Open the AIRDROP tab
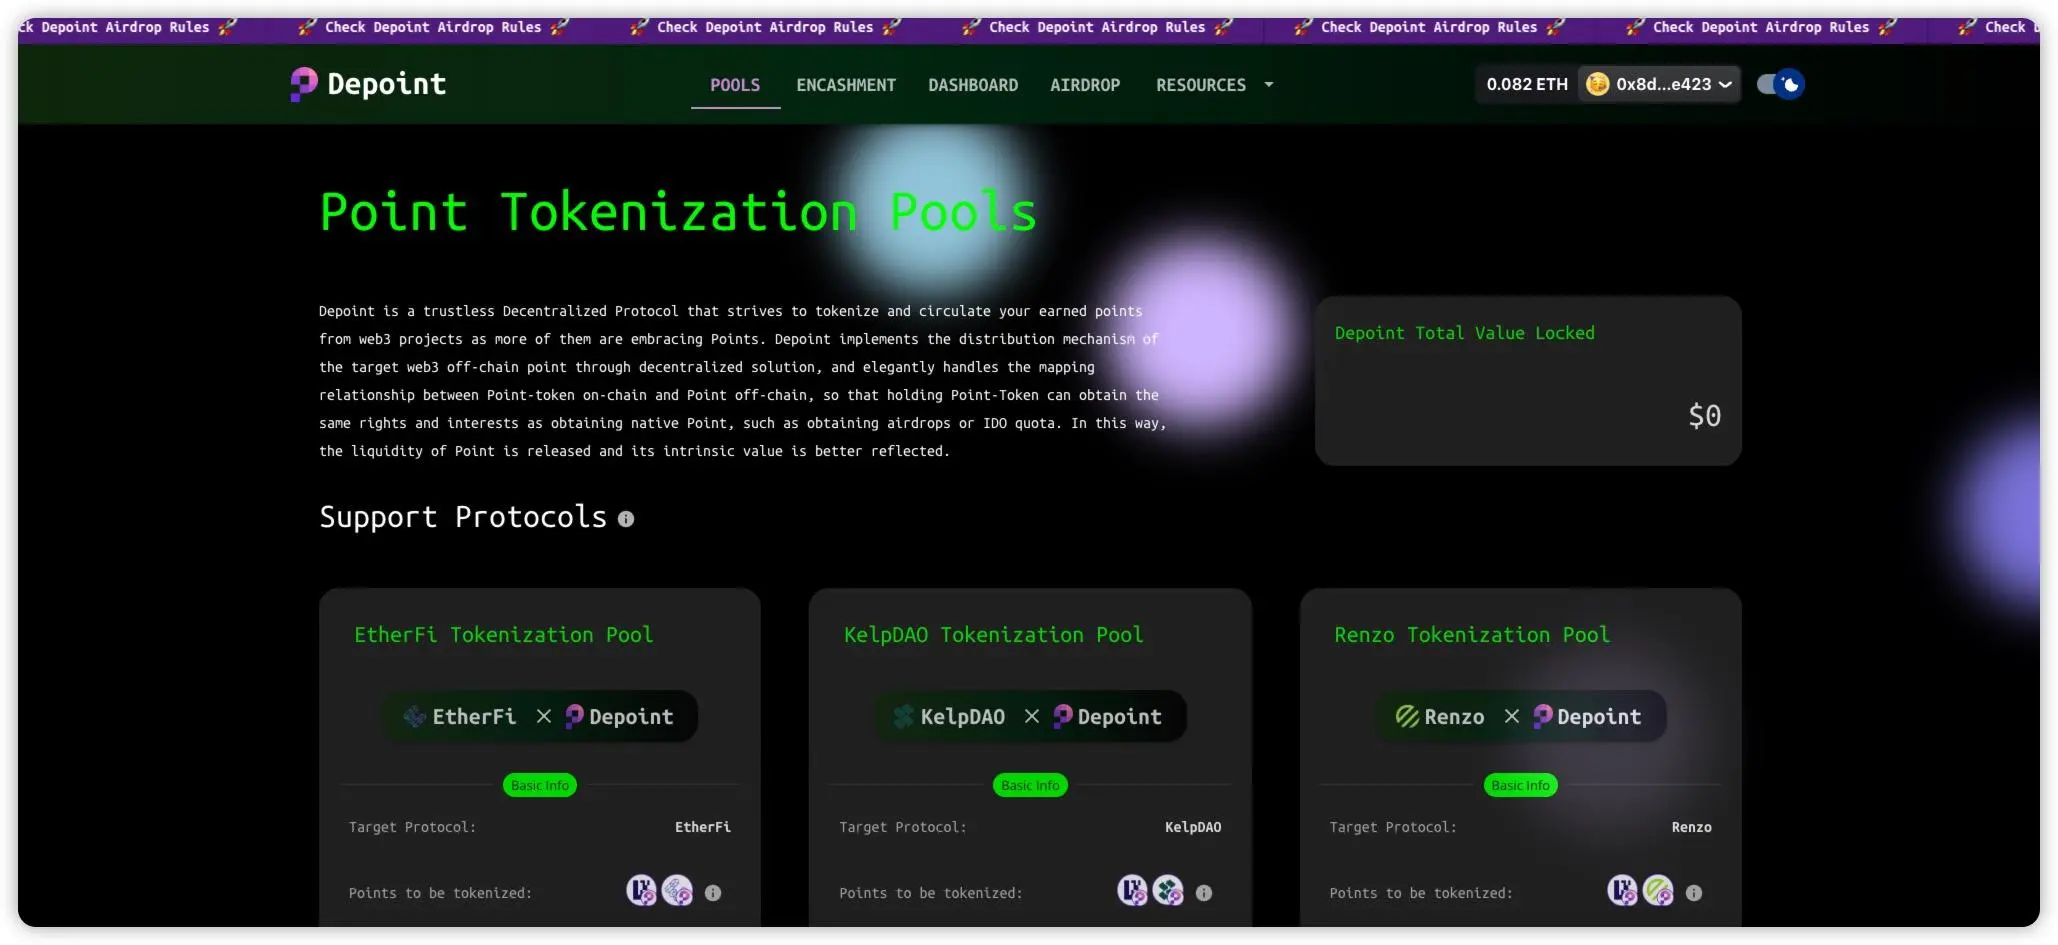The width and height of the screenshot is (2058, 945). 1085,85
